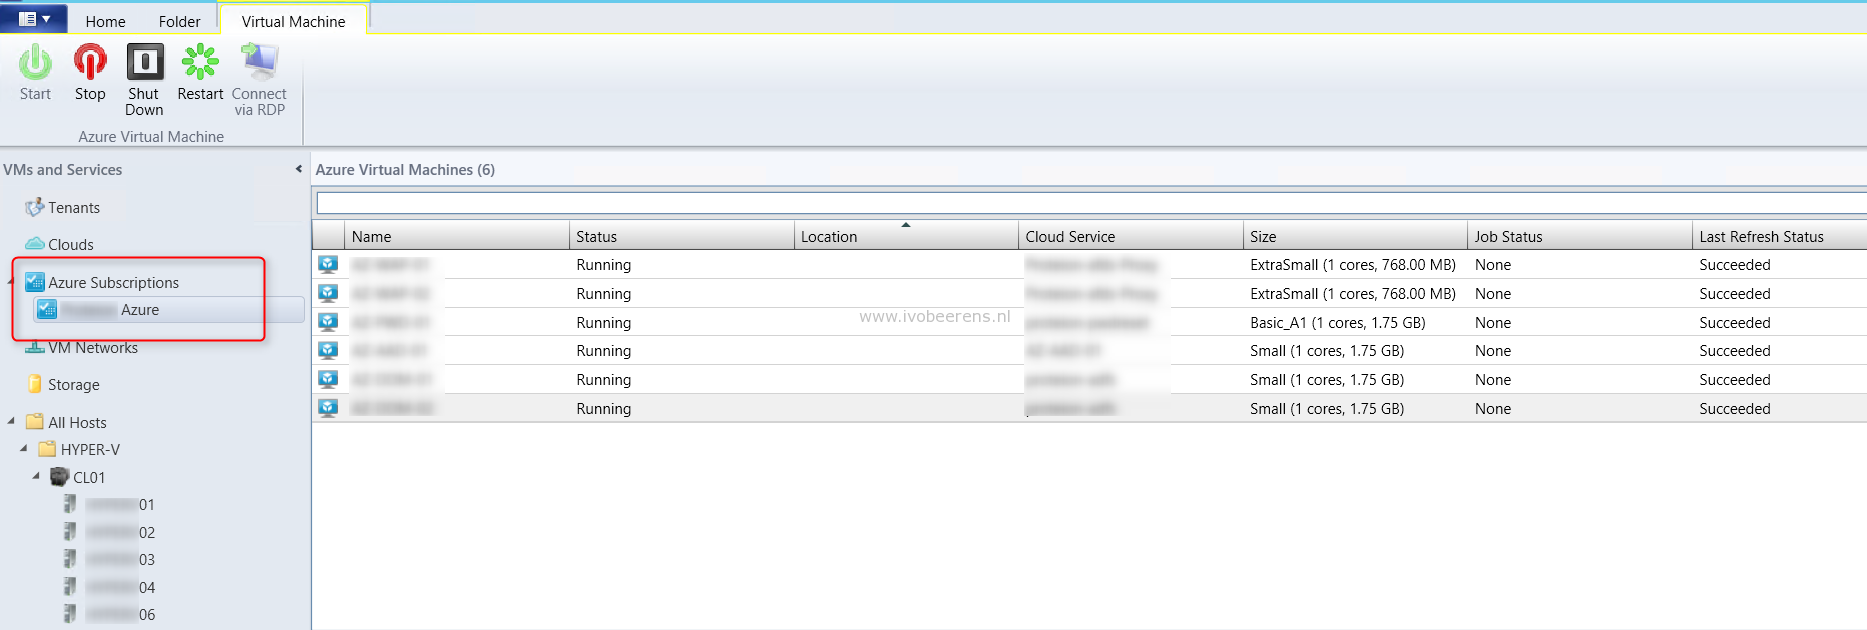The width and height of the screenshot is (1867, 630).
Task: Sort by the Status column header
Action: [x=682, y=236]
